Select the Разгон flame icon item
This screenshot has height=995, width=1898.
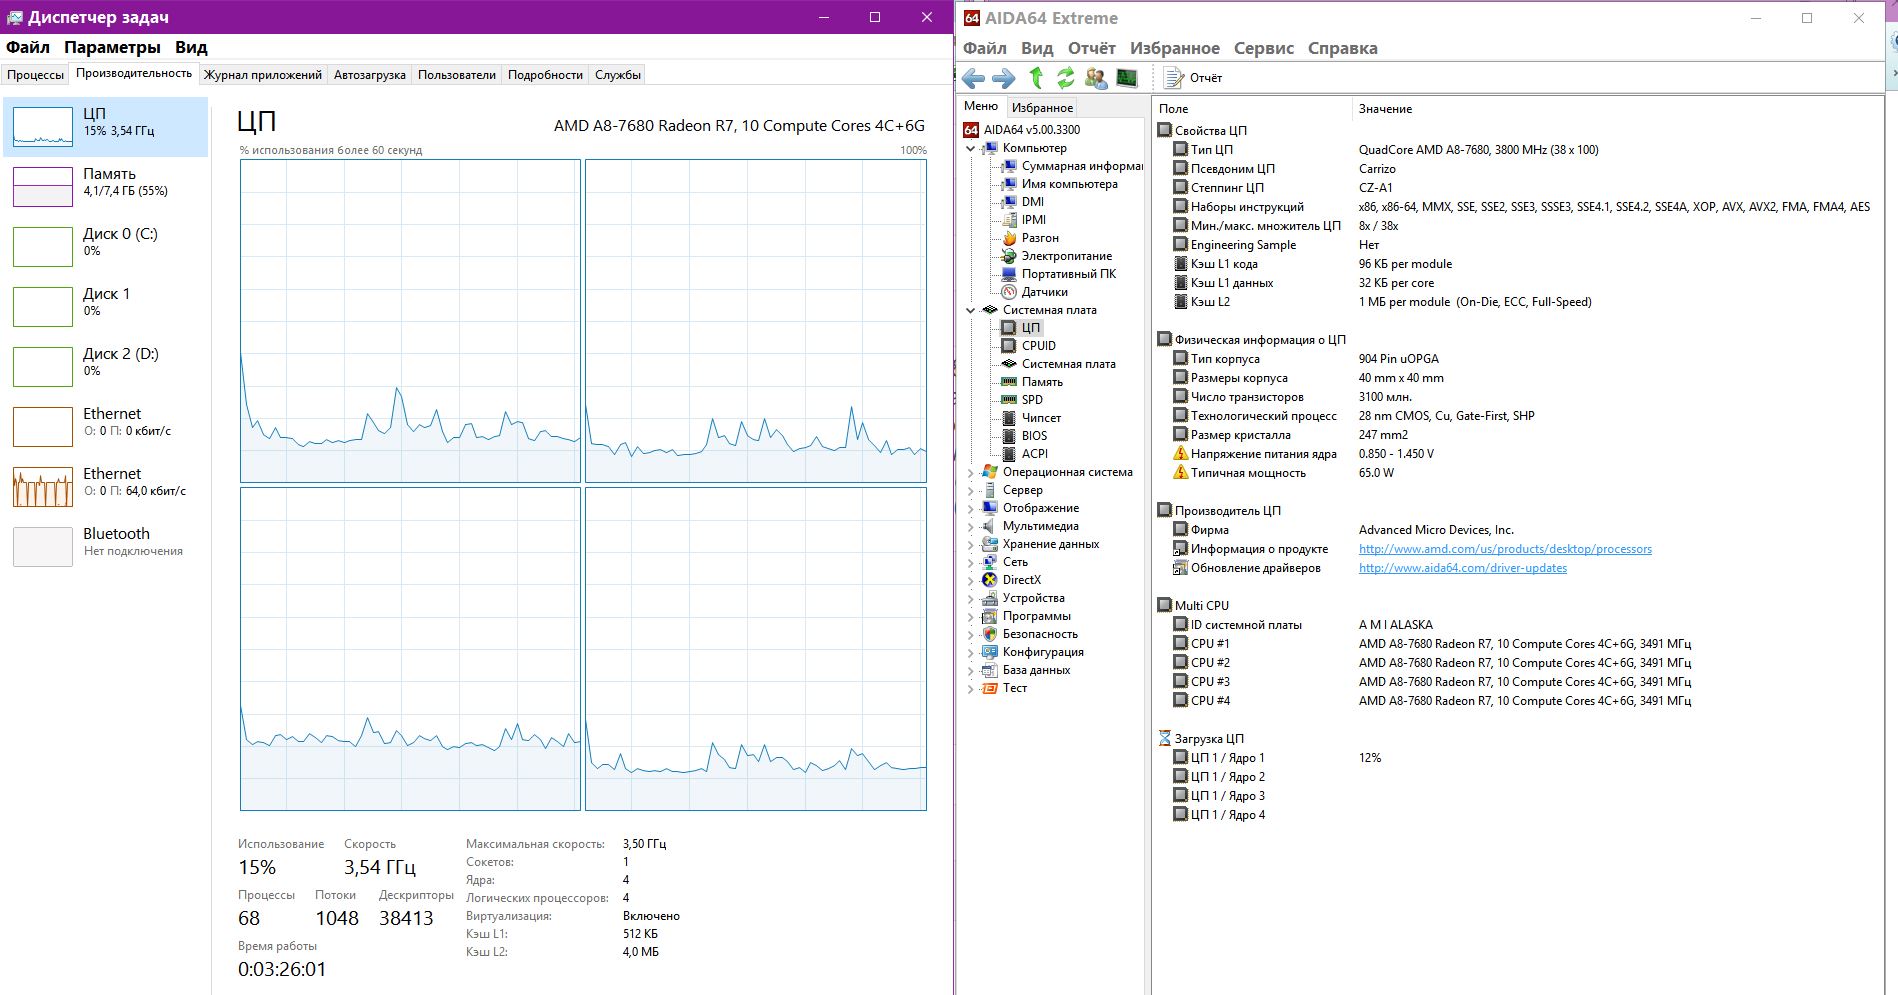coord(1030,238)
